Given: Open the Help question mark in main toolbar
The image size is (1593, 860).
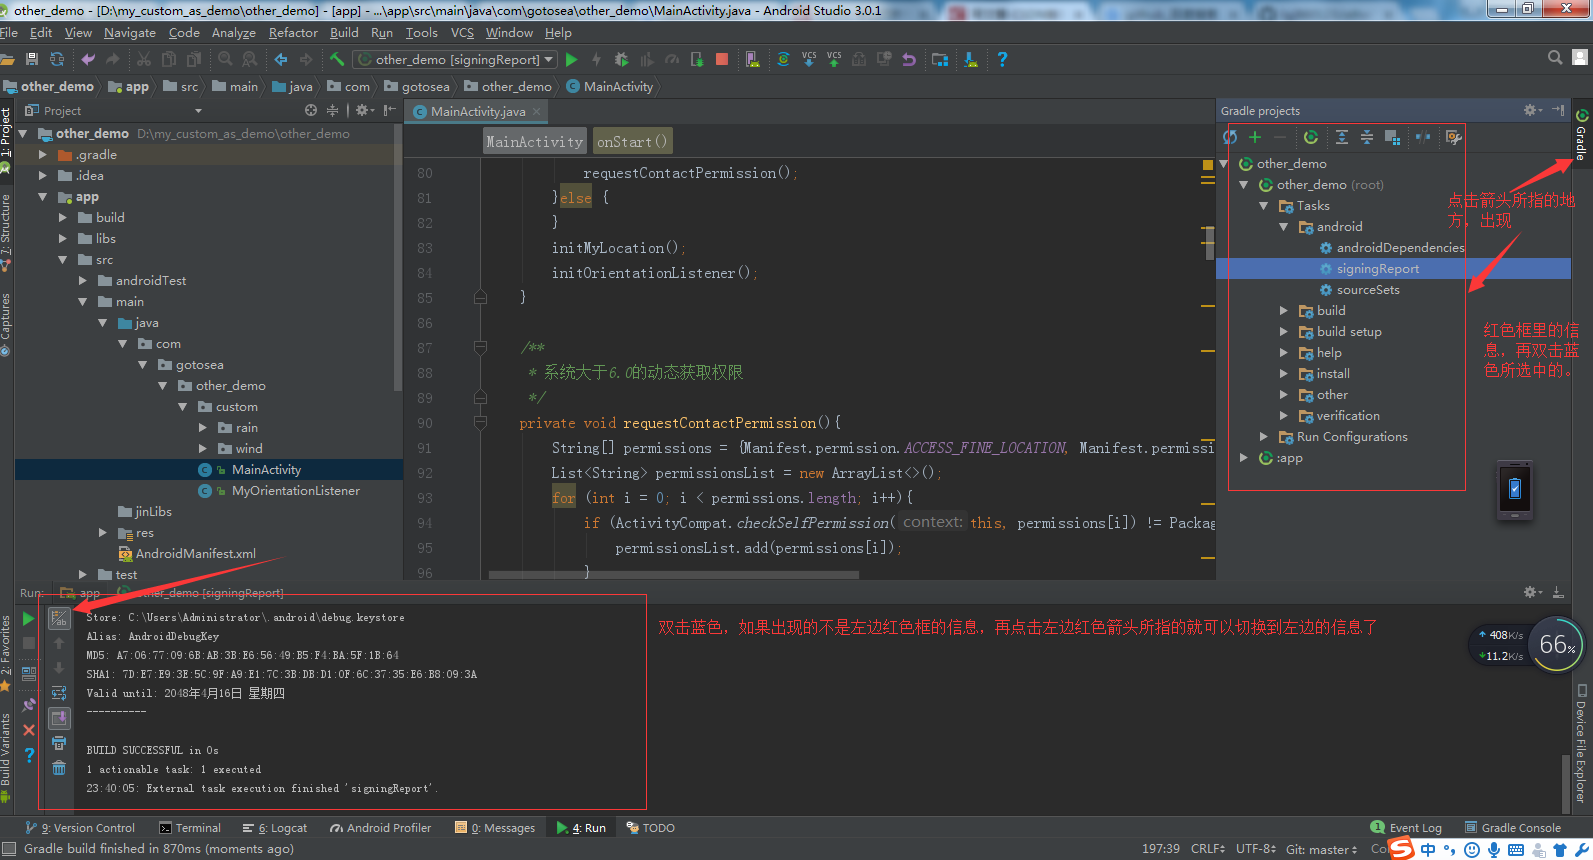Looking at the screenshot, I should (1002, 59).
